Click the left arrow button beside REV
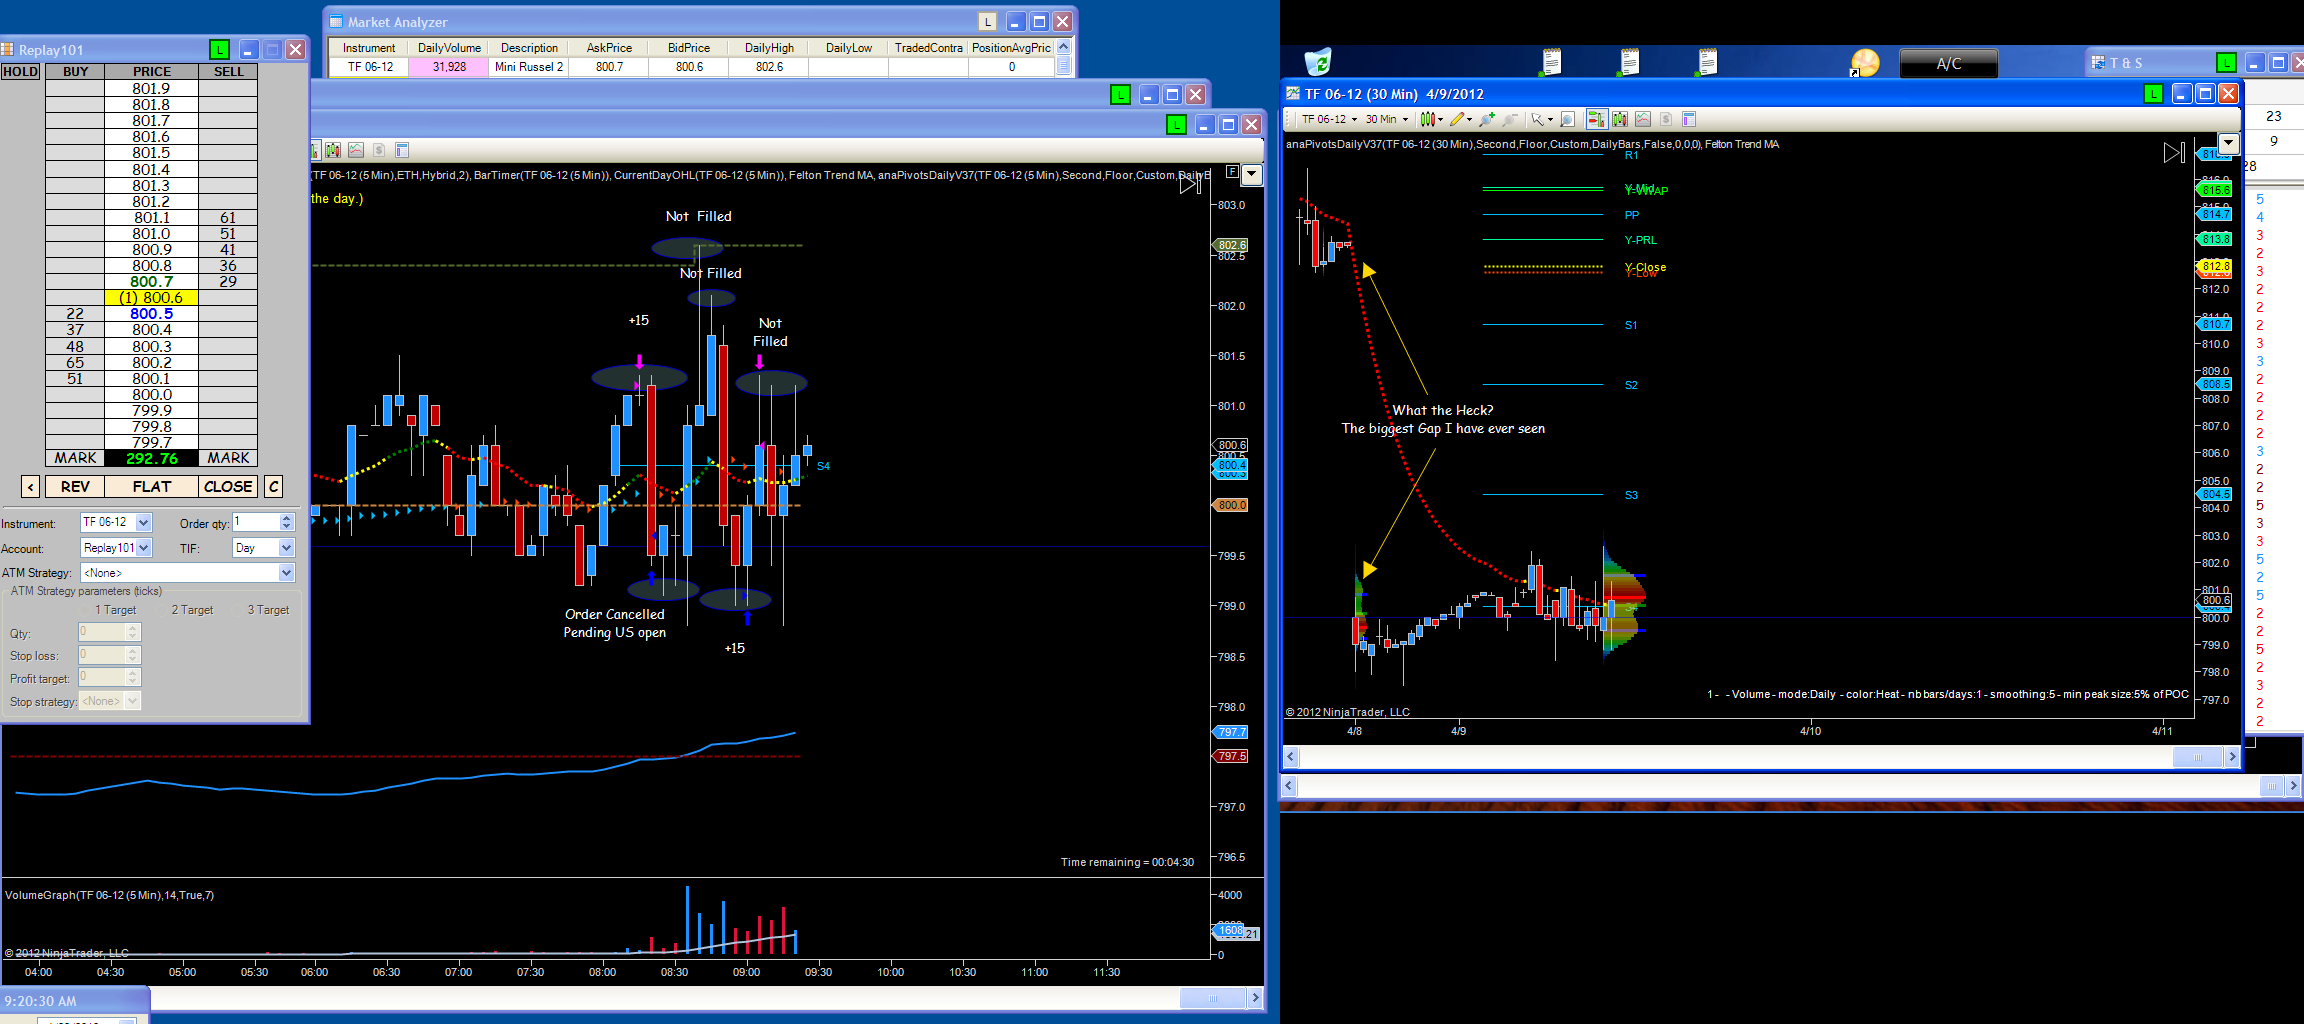 (x=31, y=487)
